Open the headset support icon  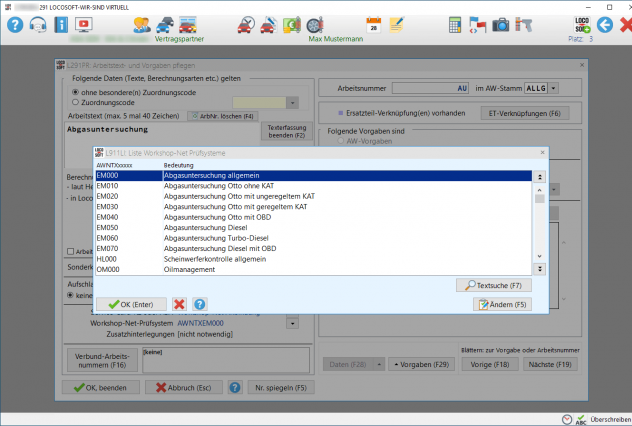click(38, 24)
